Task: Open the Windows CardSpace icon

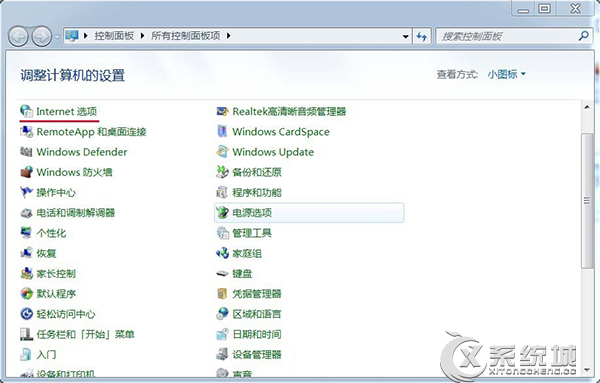Action: tap(222, 132)
